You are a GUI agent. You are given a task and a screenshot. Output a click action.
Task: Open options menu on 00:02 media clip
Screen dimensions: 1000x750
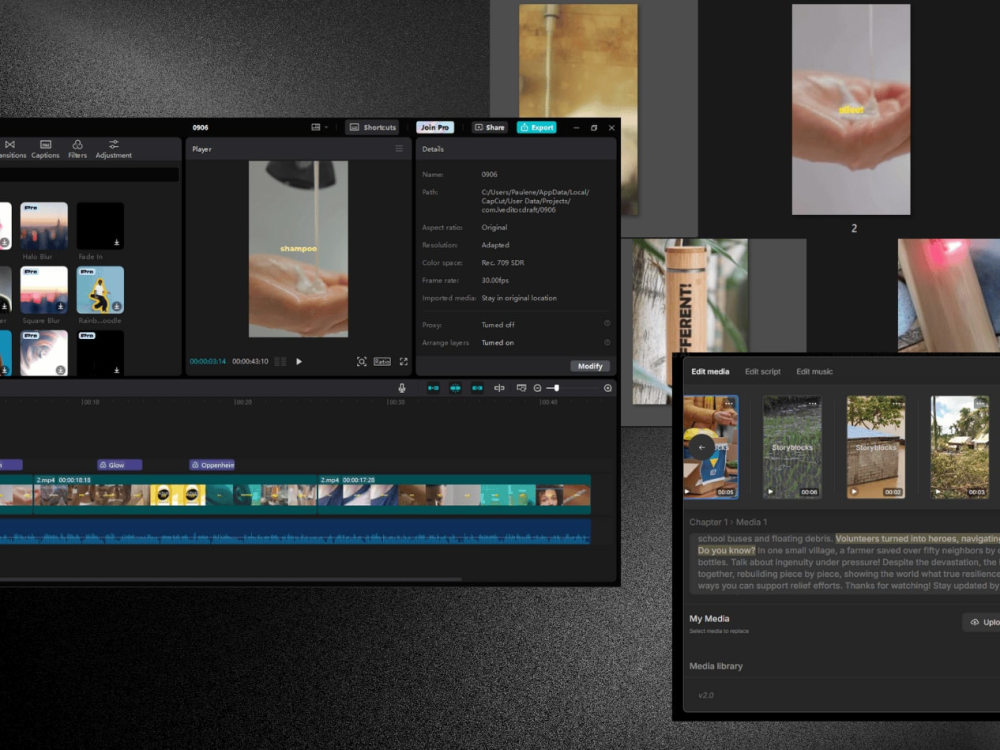coord(896,403)
